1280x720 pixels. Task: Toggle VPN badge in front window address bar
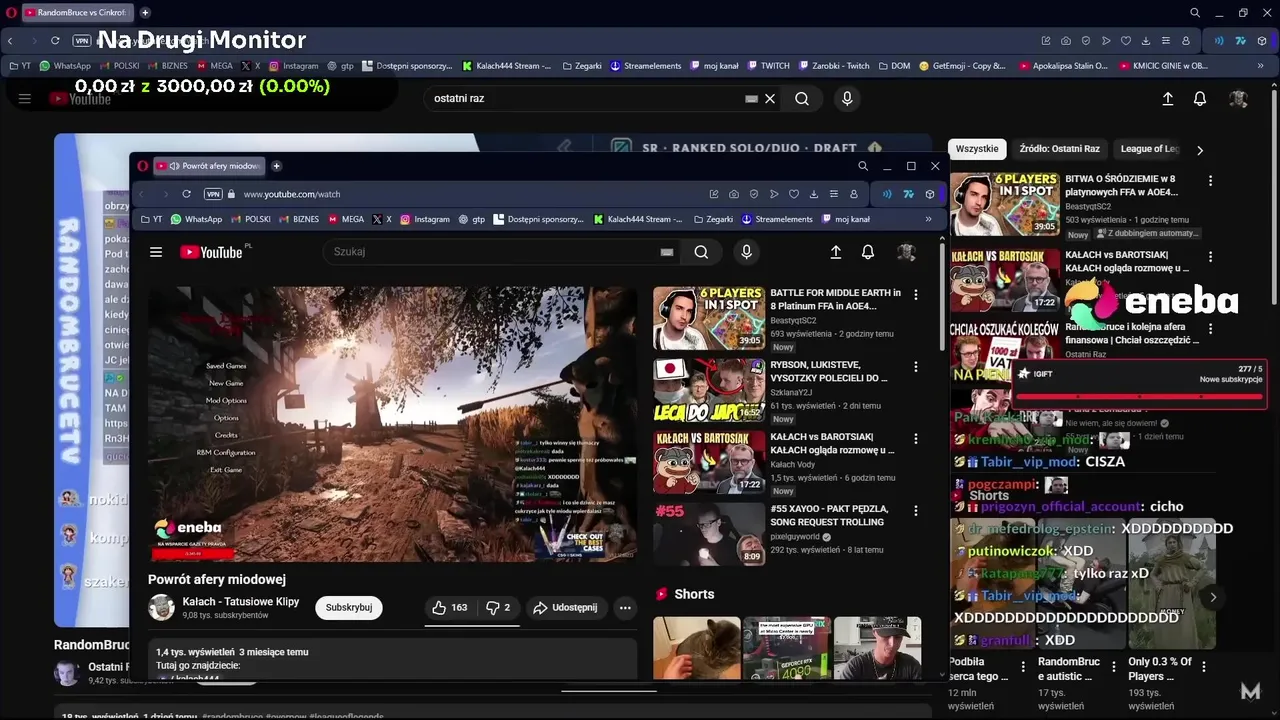pyautogui.click(x=213, y=194)
